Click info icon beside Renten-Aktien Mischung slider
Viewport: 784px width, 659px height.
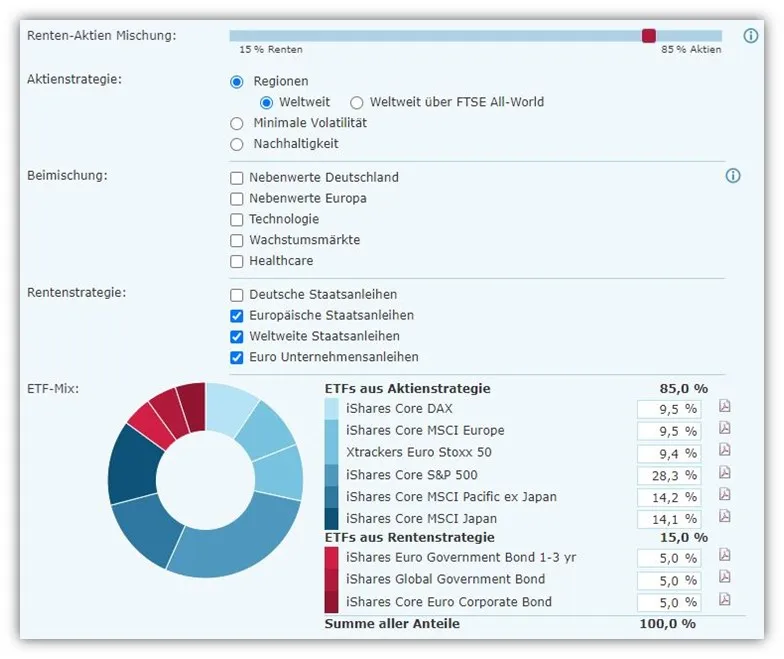click(751, 36)
